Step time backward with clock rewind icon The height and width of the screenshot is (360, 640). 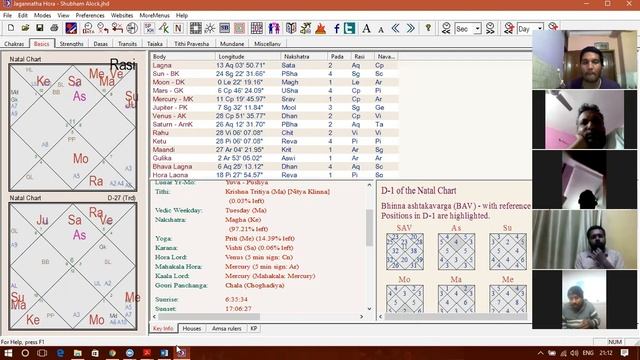coord(446,28)
